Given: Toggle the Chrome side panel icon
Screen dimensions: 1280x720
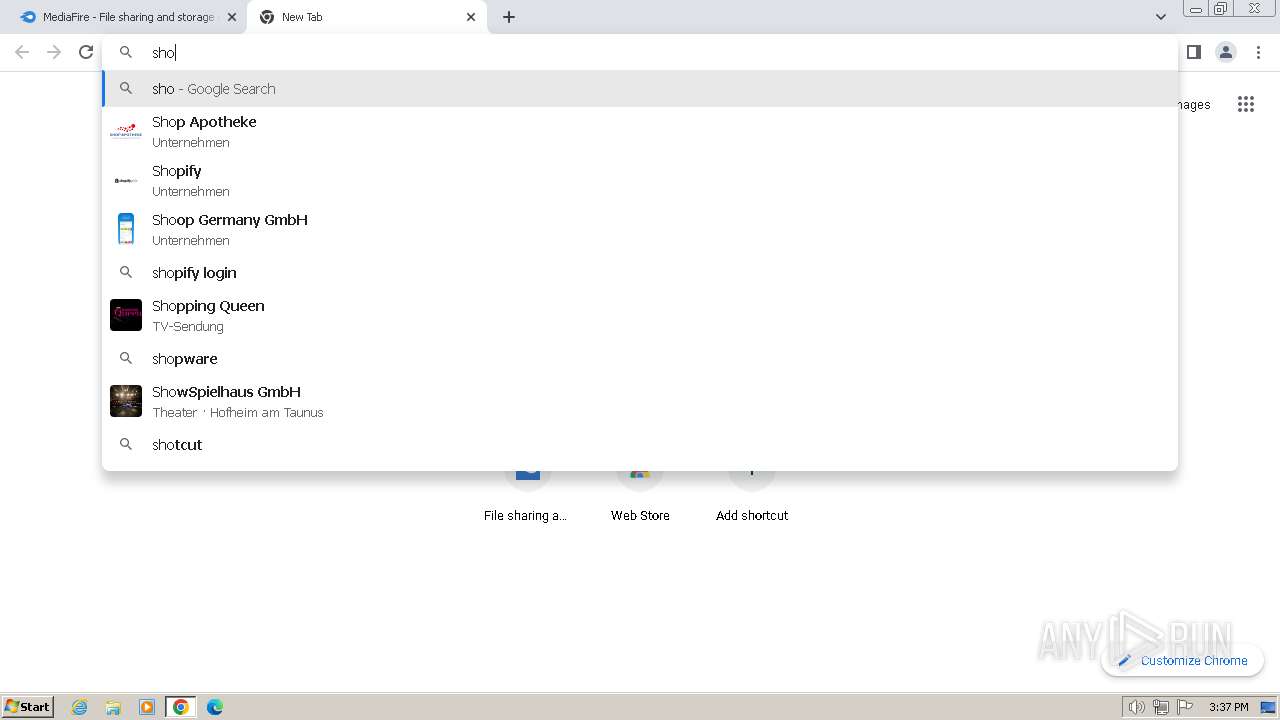Looking at the screenshot, I should (x=1194, y=52).
